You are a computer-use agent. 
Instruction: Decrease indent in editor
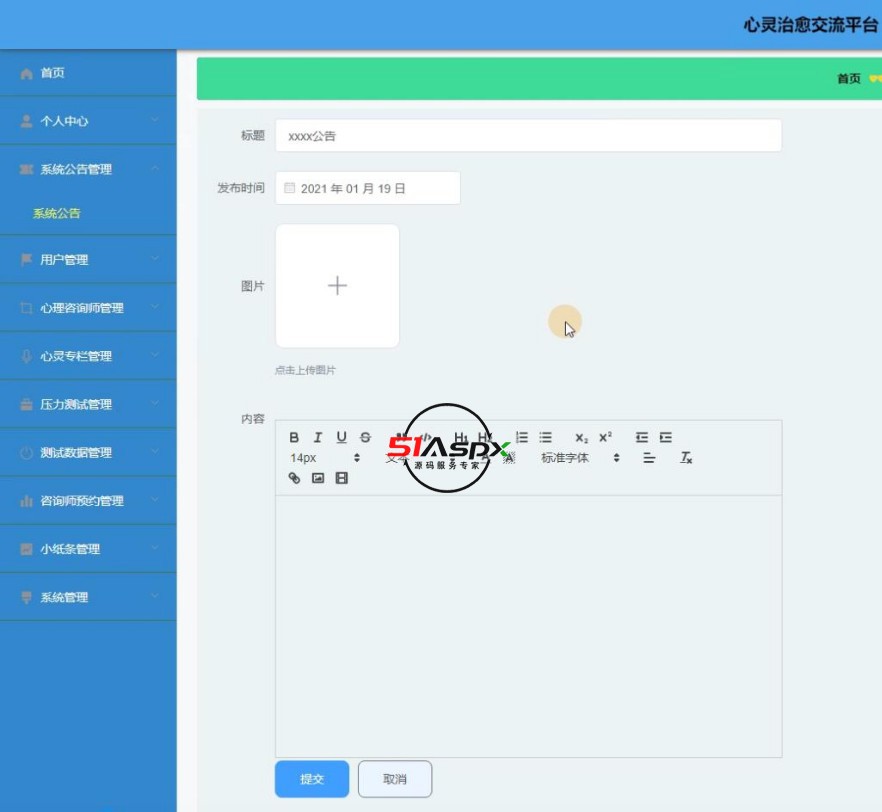click(x=642, y=437)
